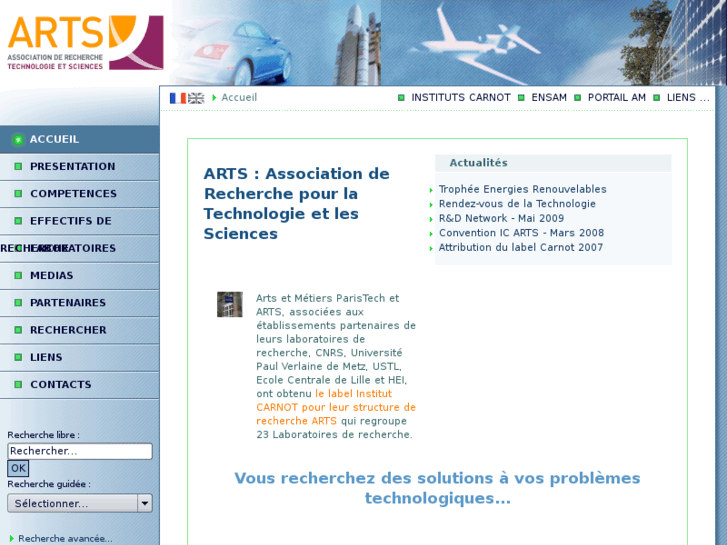This screenshot has width=727, height=545.
Task: Open the top-right LIENS ... link
Action: [688, 98]
